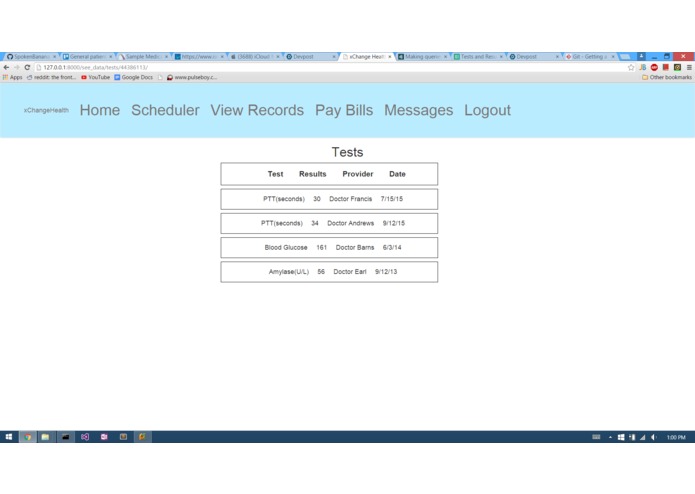Open the Windows Start button
The width and height of the screenshot is (695, 494).
coord(8,437)
